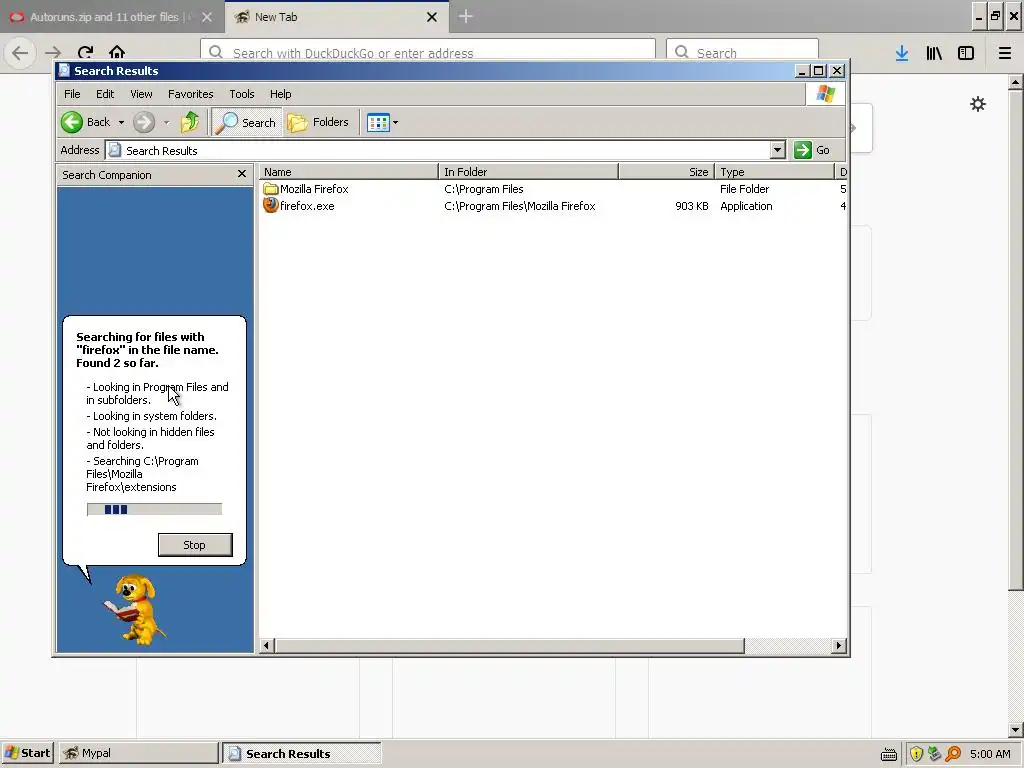Click the Forward arrow in Explorer toolbar

(144, 122)
